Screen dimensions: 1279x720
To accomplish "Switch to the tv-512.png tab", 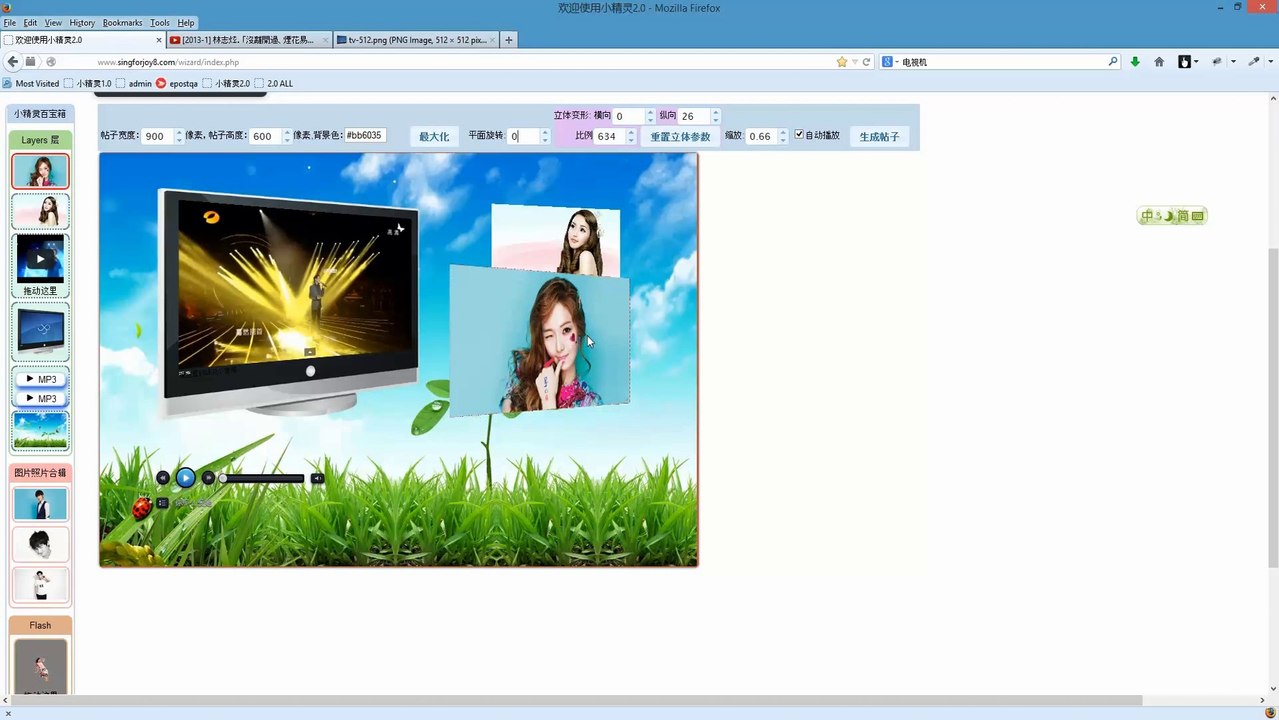I will (x=417, y=40).
